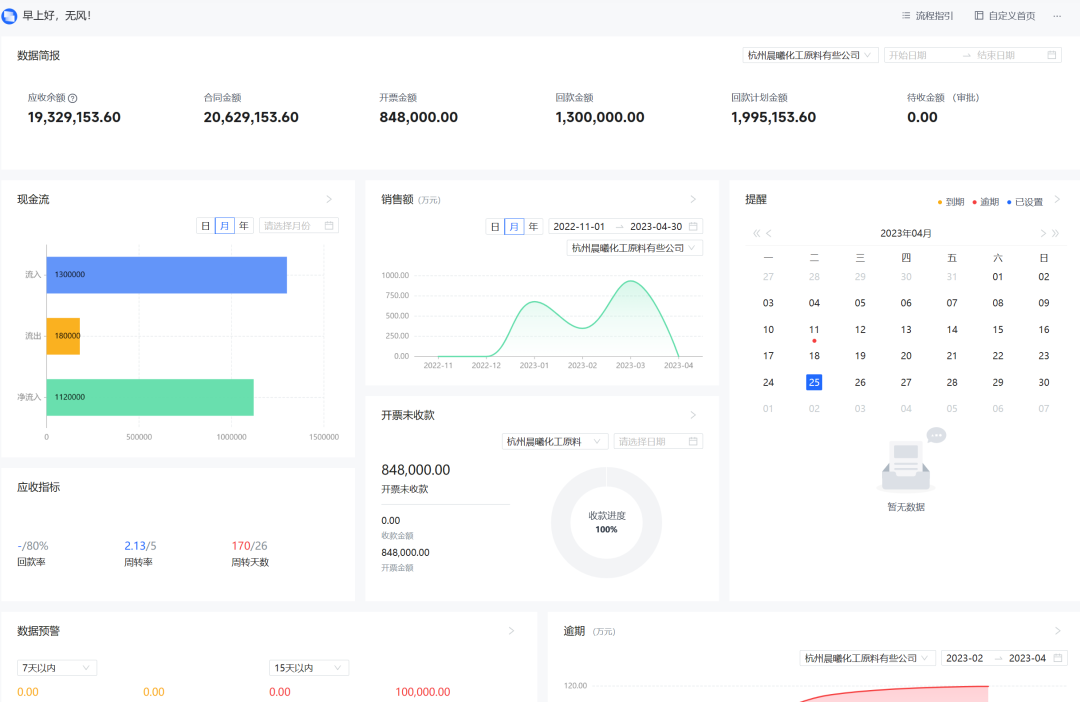
Task: Open company dropdown in 销售额 panel
Action: 634,248
